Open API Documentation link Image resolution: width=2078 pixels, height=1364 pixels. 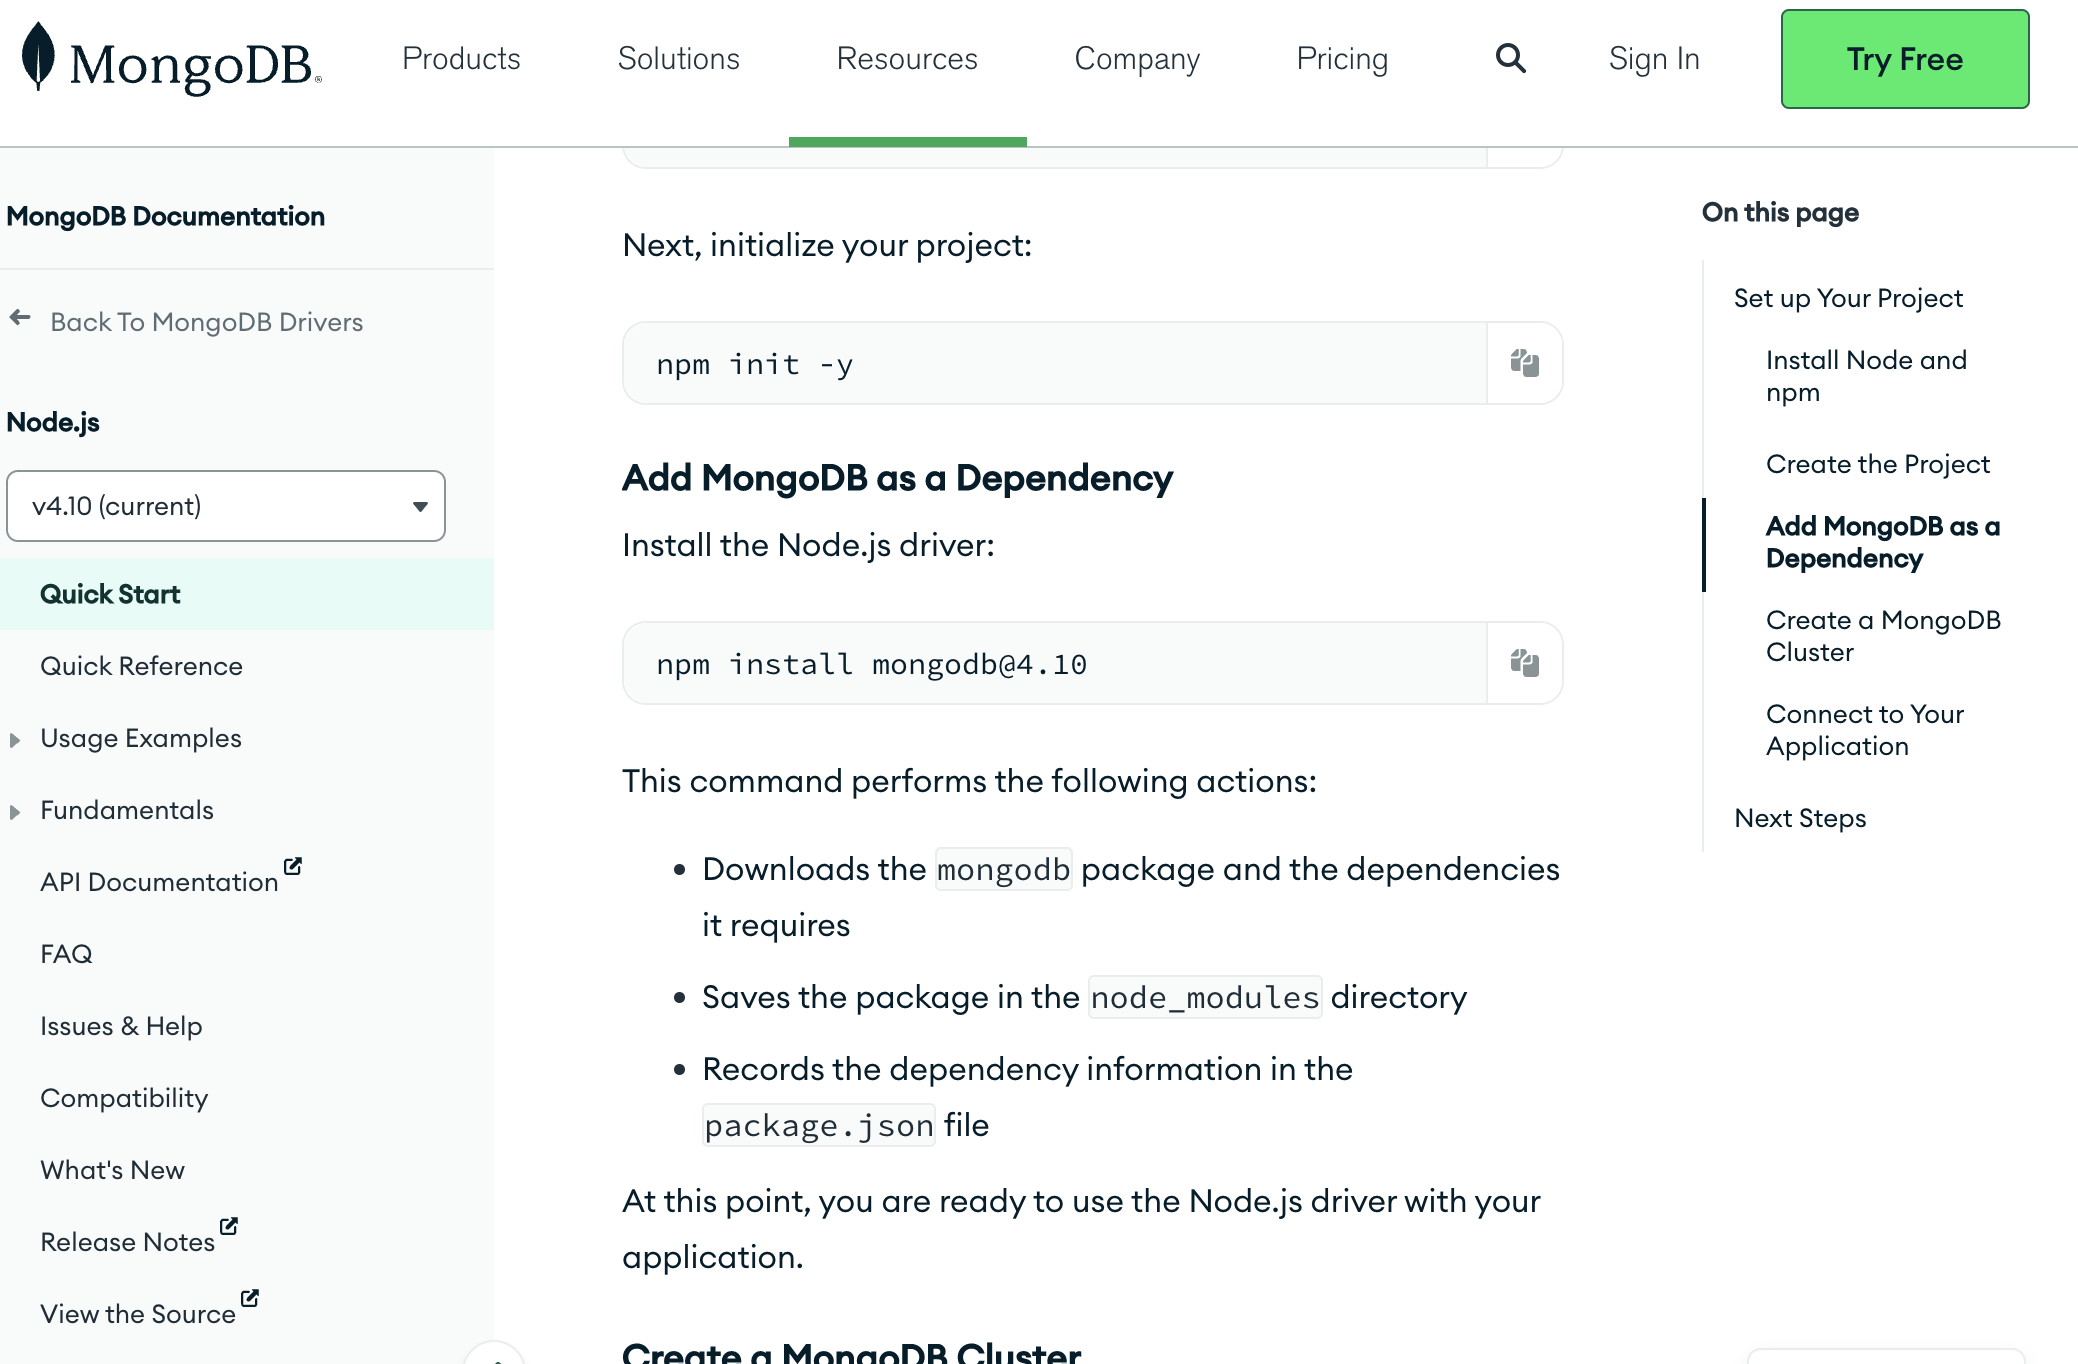pyautogui.click(x=159, y=882)
